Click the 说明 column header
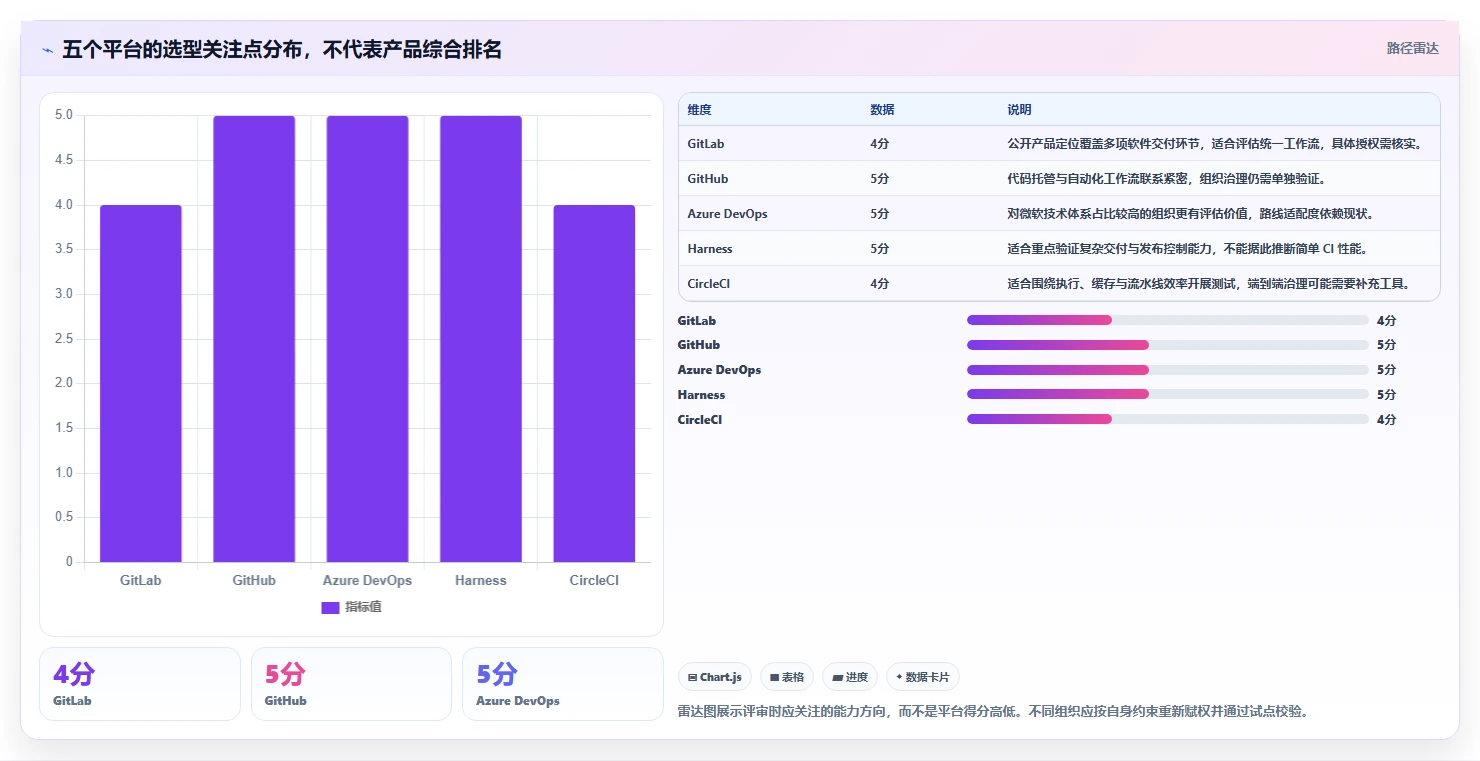This screenshot has height=761, width=1480. tap(1019, 110)
